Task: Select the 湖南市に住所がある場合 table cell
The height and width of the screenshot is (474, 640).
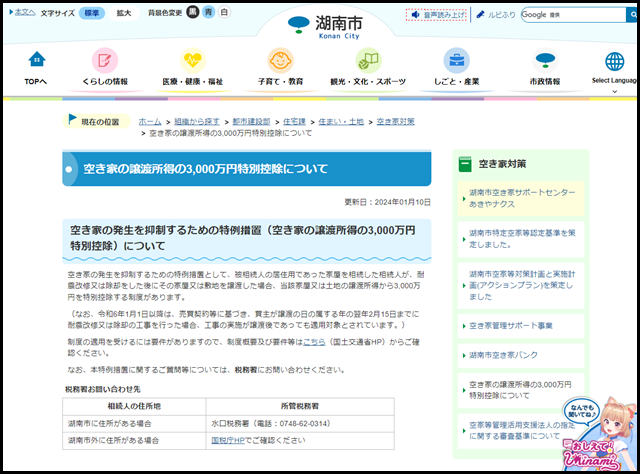Action: coord(134,424)
